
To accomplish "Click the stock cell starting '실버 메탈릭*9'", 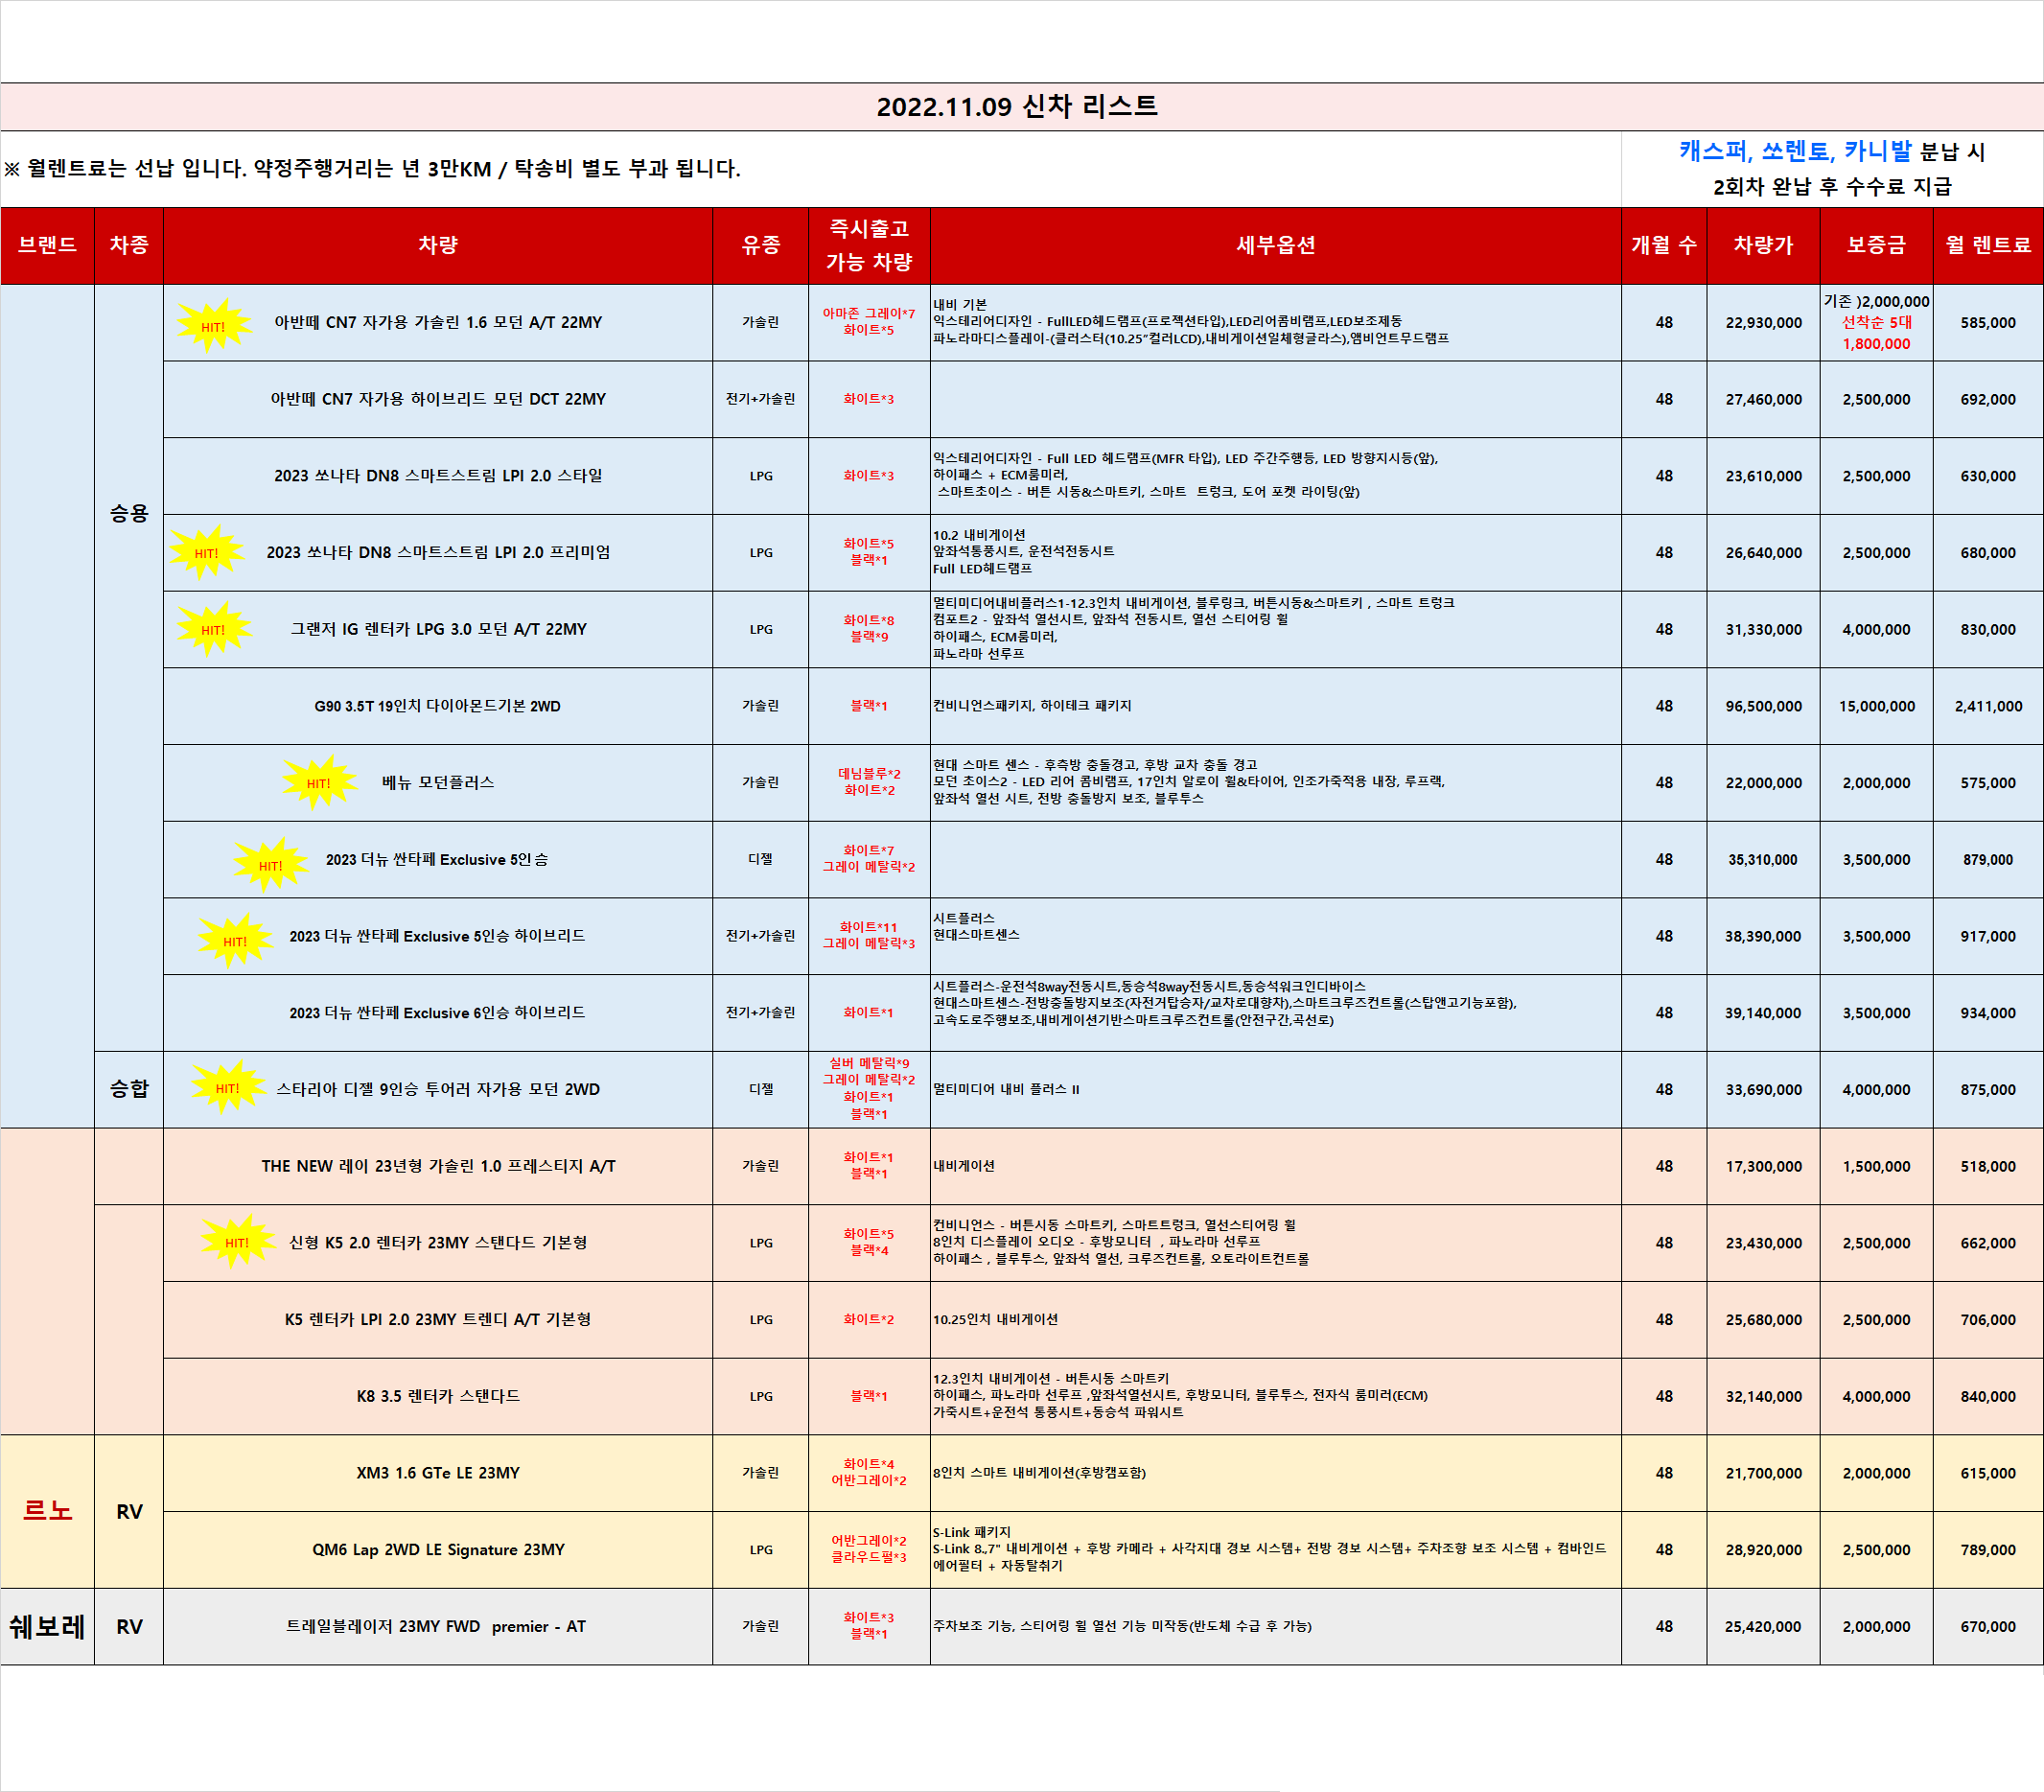I will 869,1089.
